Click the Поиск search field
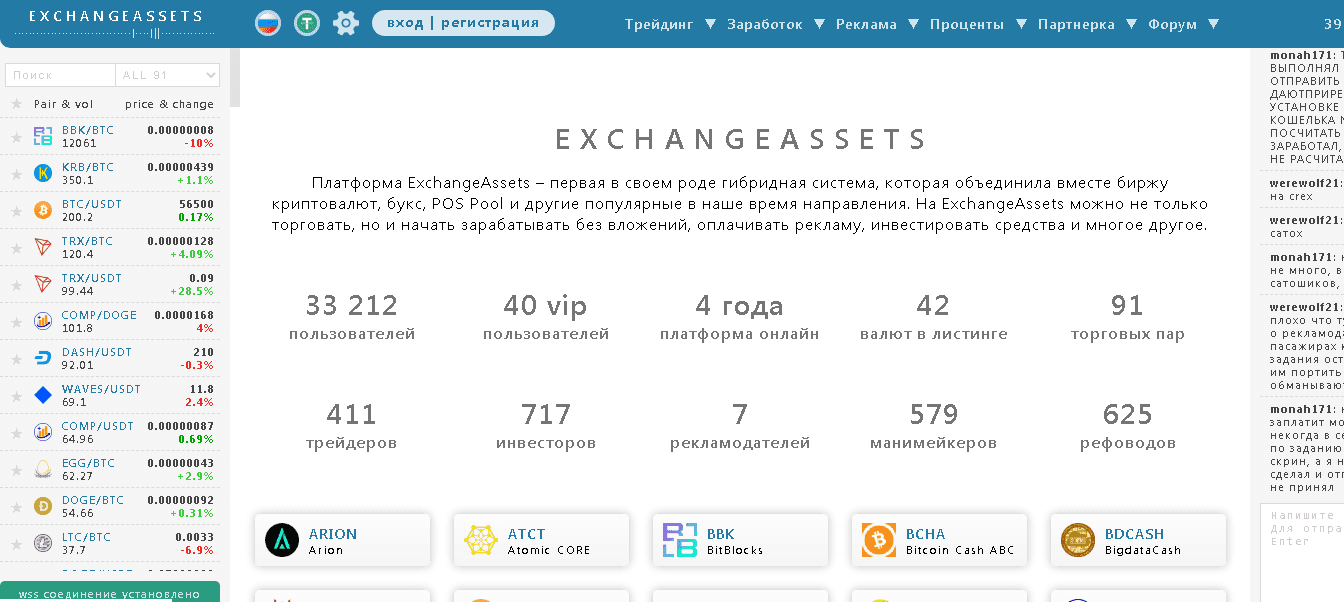This screenshot has width=1344, height=609. click(x=60, y=75)
